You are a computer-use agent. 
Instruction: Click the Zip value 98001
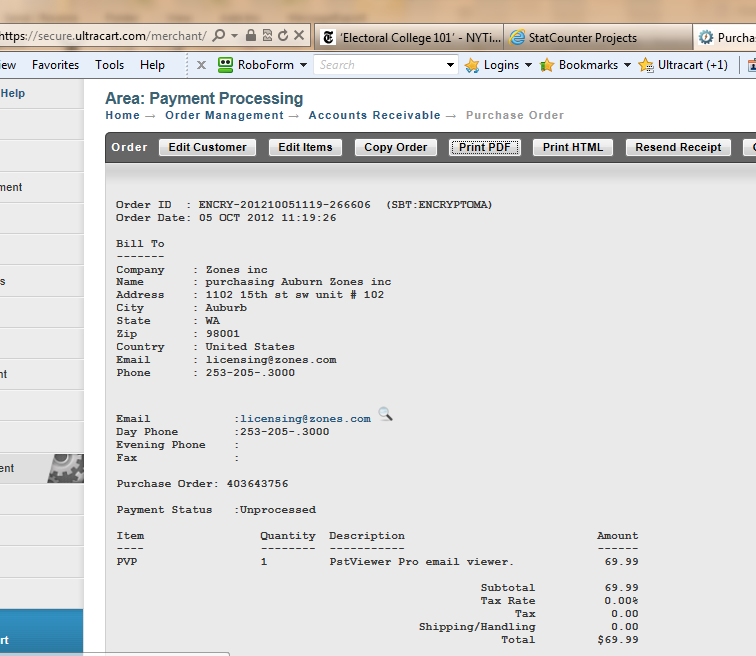pos(222,334)
